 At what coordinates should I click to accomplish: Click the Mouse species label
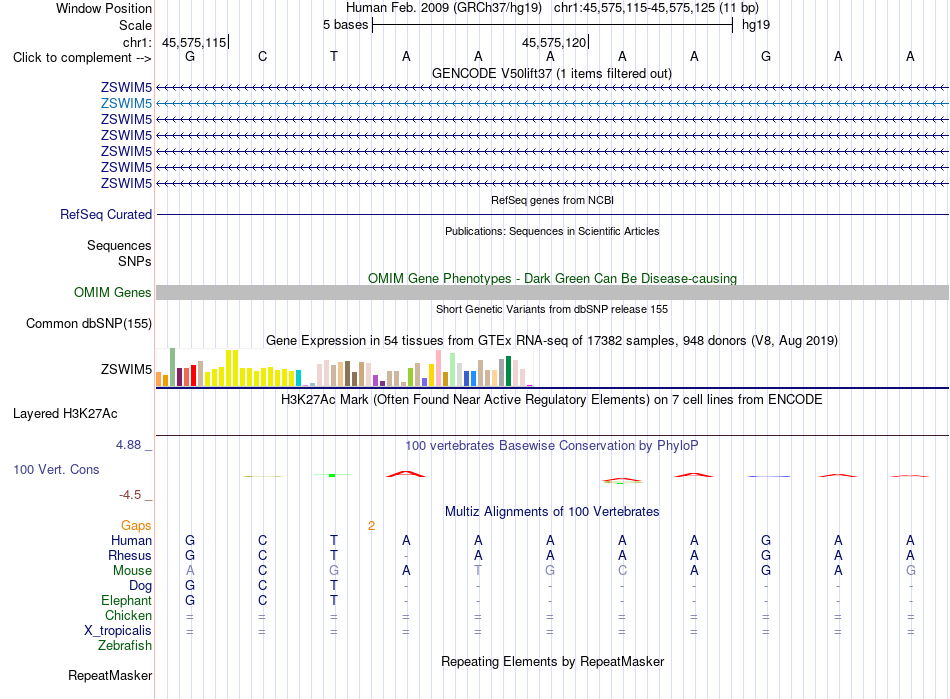click(132, 571)
